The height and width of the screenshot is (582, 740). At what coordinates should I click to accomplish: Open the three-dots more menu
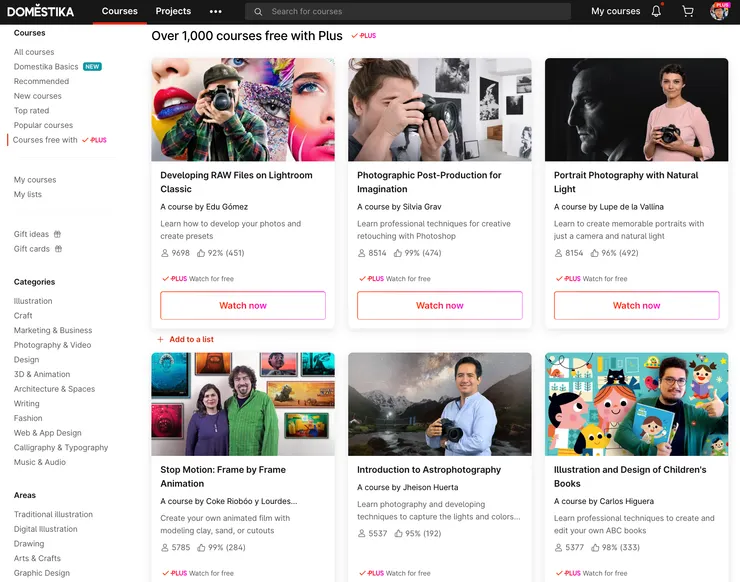tap(216, 11)
